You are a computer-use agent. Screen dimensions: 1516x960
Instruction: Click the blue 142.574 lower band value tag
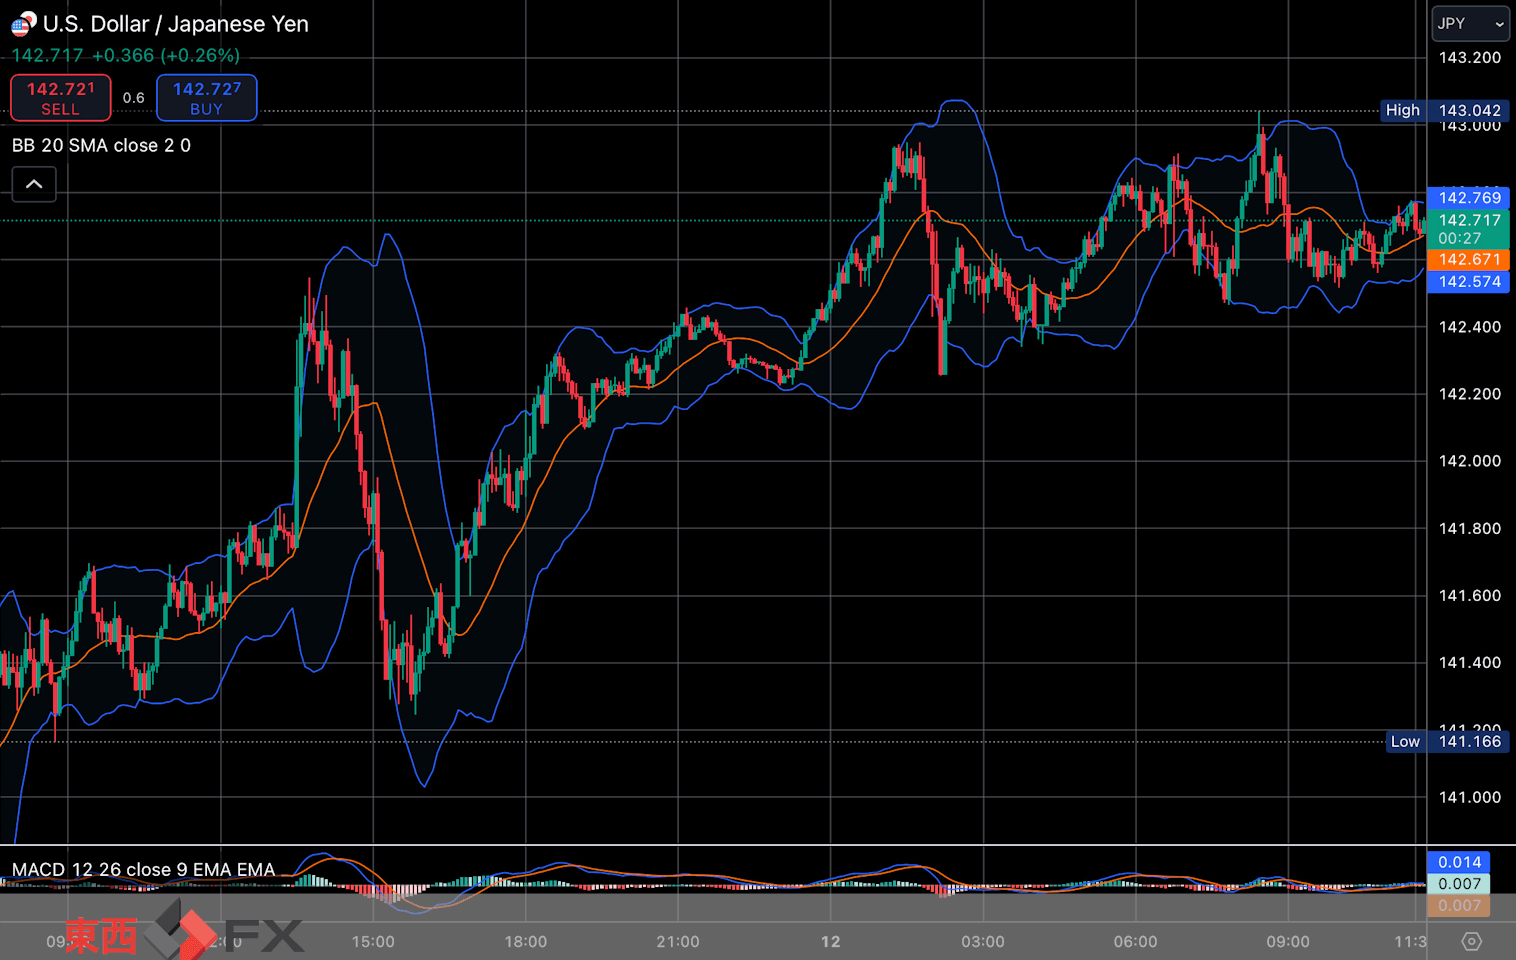1468,282
